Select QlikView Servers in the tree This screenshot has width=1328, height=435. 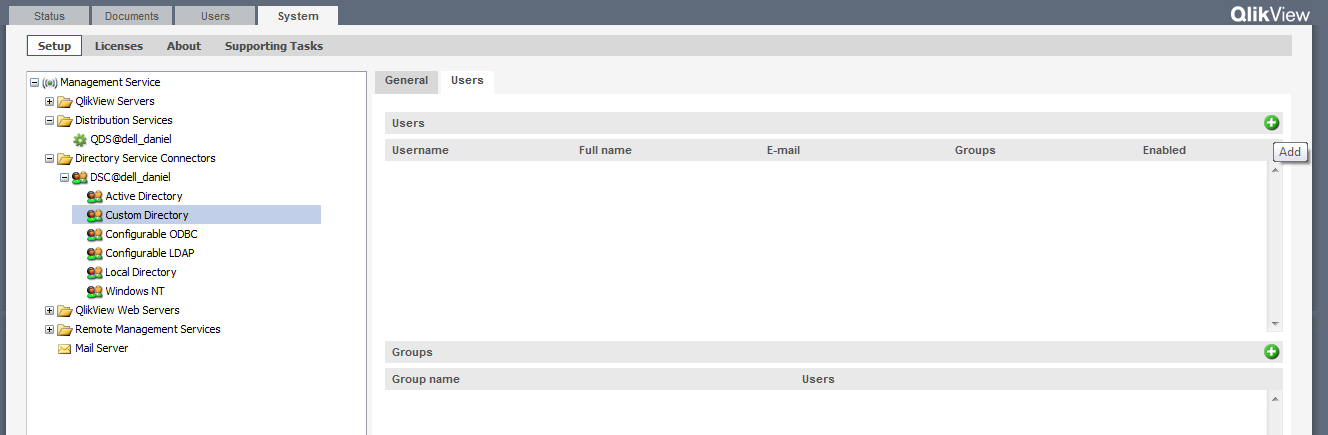115,101
